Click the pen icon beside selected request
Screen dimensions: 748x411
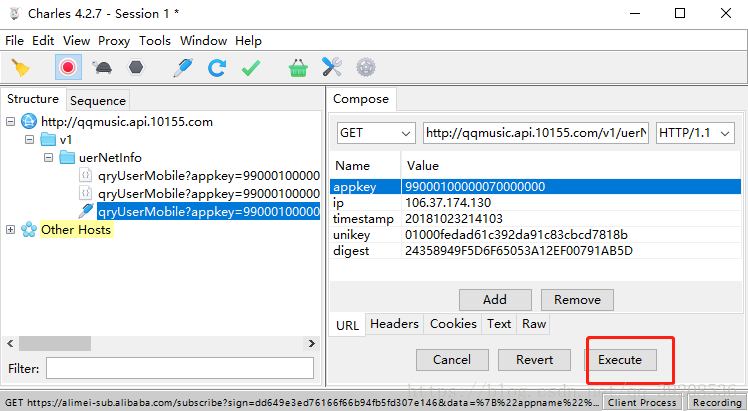(x=86, y=211)
